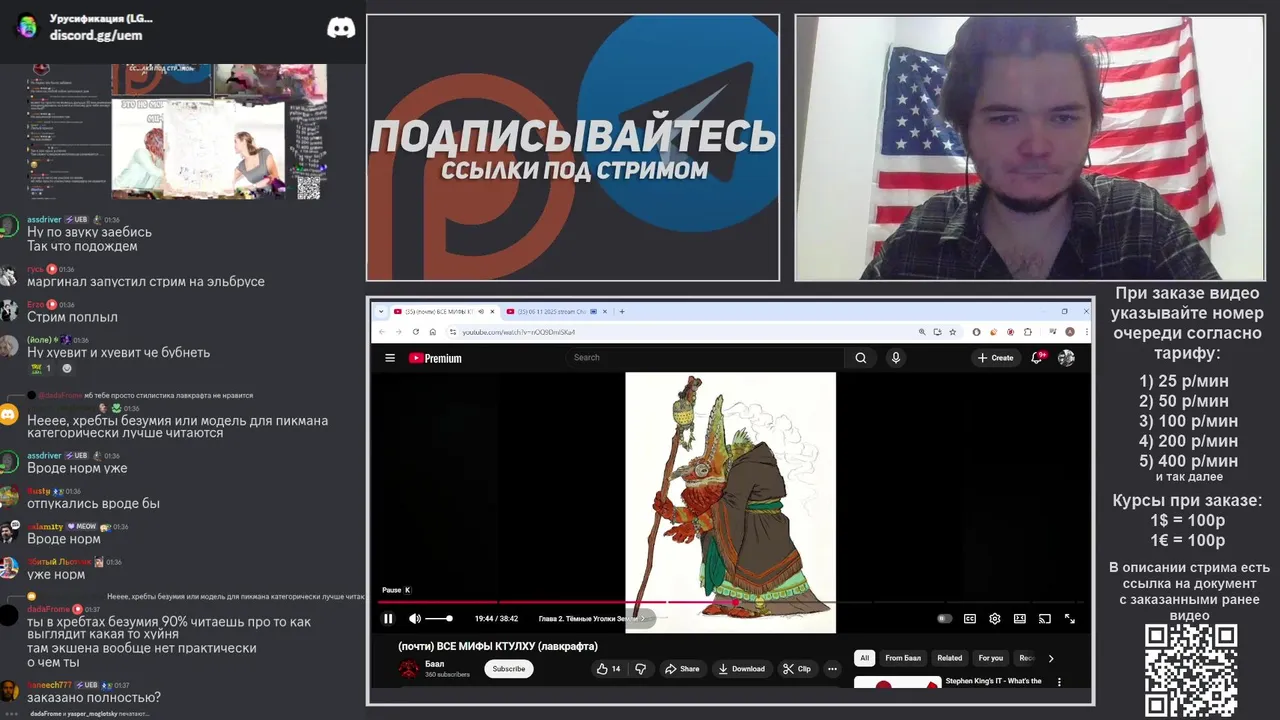Click the YouTube Premium logo
This screenshot has width=1280, height=720.
point(435,358)
